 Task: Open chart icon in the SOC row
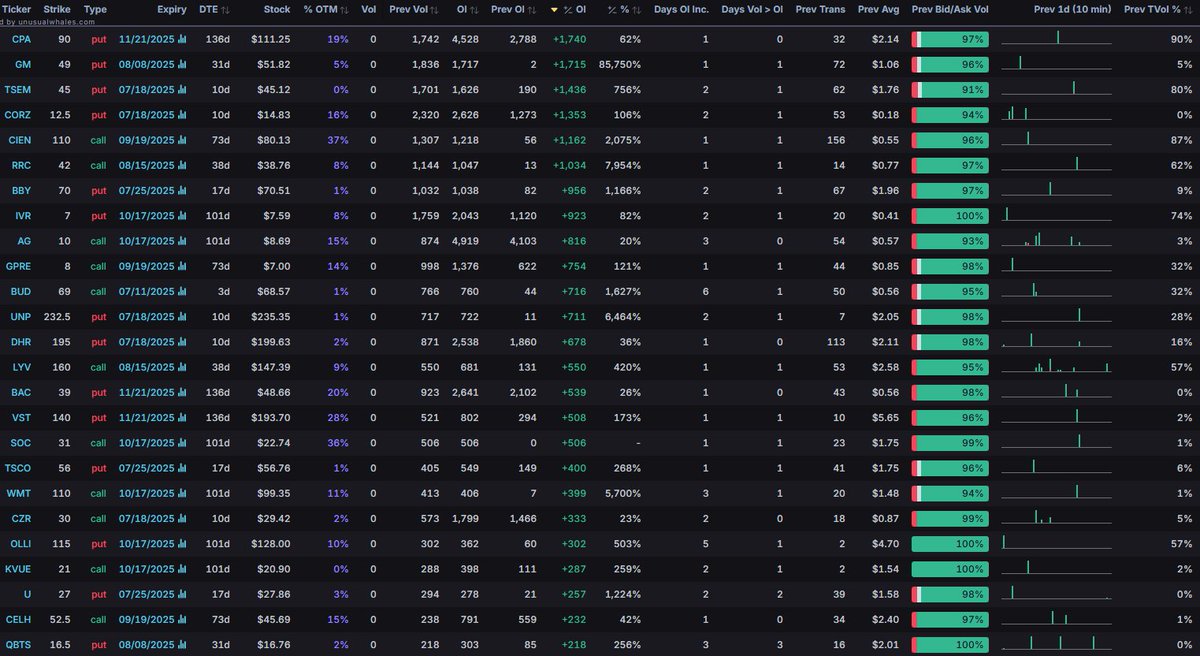(182, 443)
